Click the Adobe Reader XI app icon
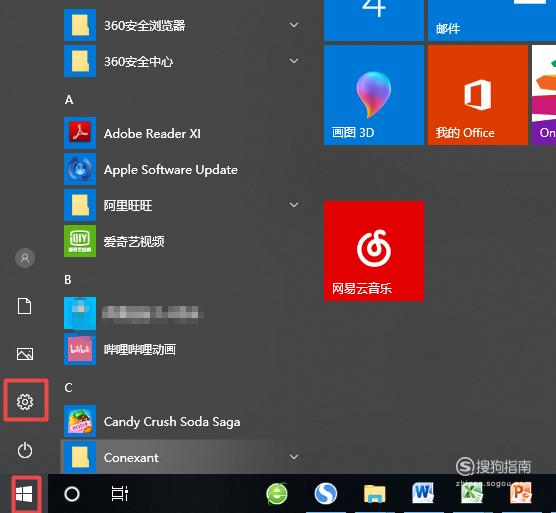556x513 pixels. click(x=80, y=133)
